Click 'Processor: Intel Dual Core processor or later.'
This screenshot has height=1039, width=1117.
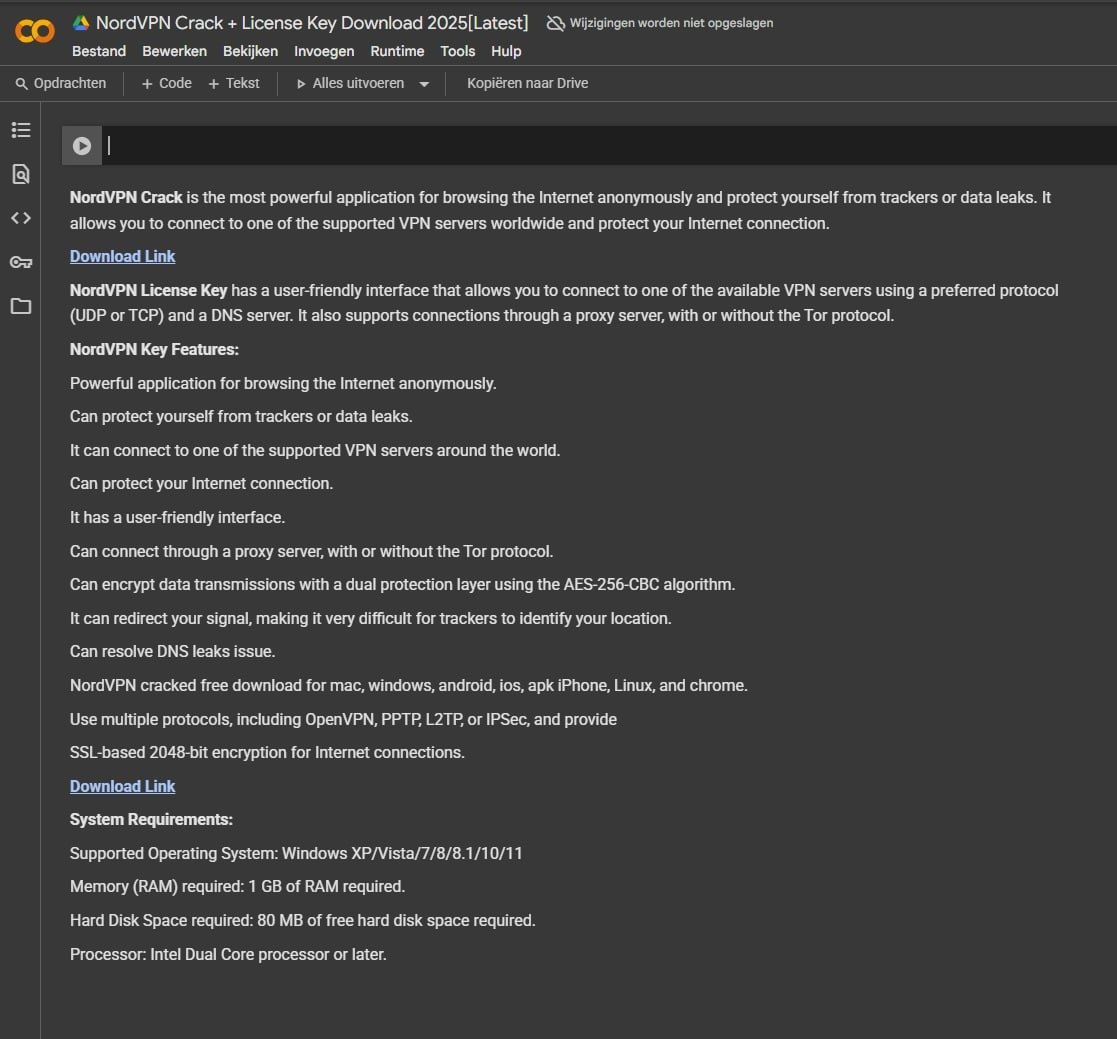click(228, 954)
